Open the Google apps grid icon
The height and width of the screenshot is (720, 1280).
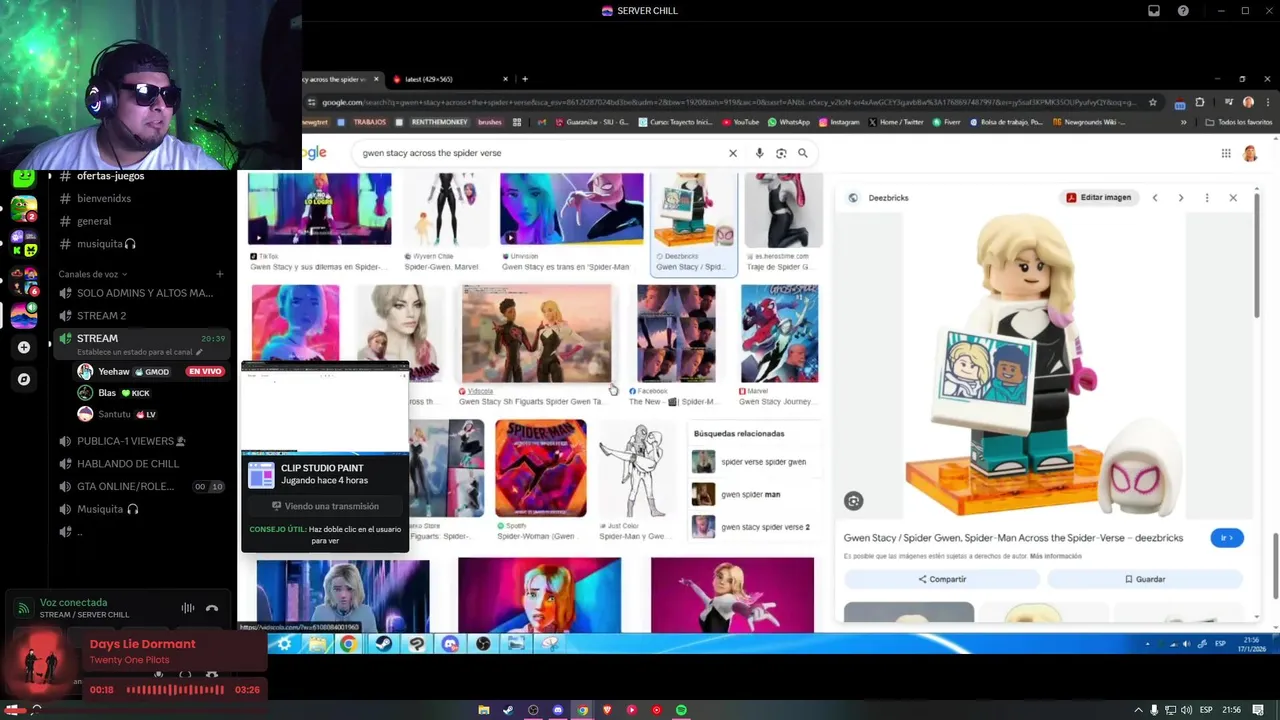[1226, 153]
